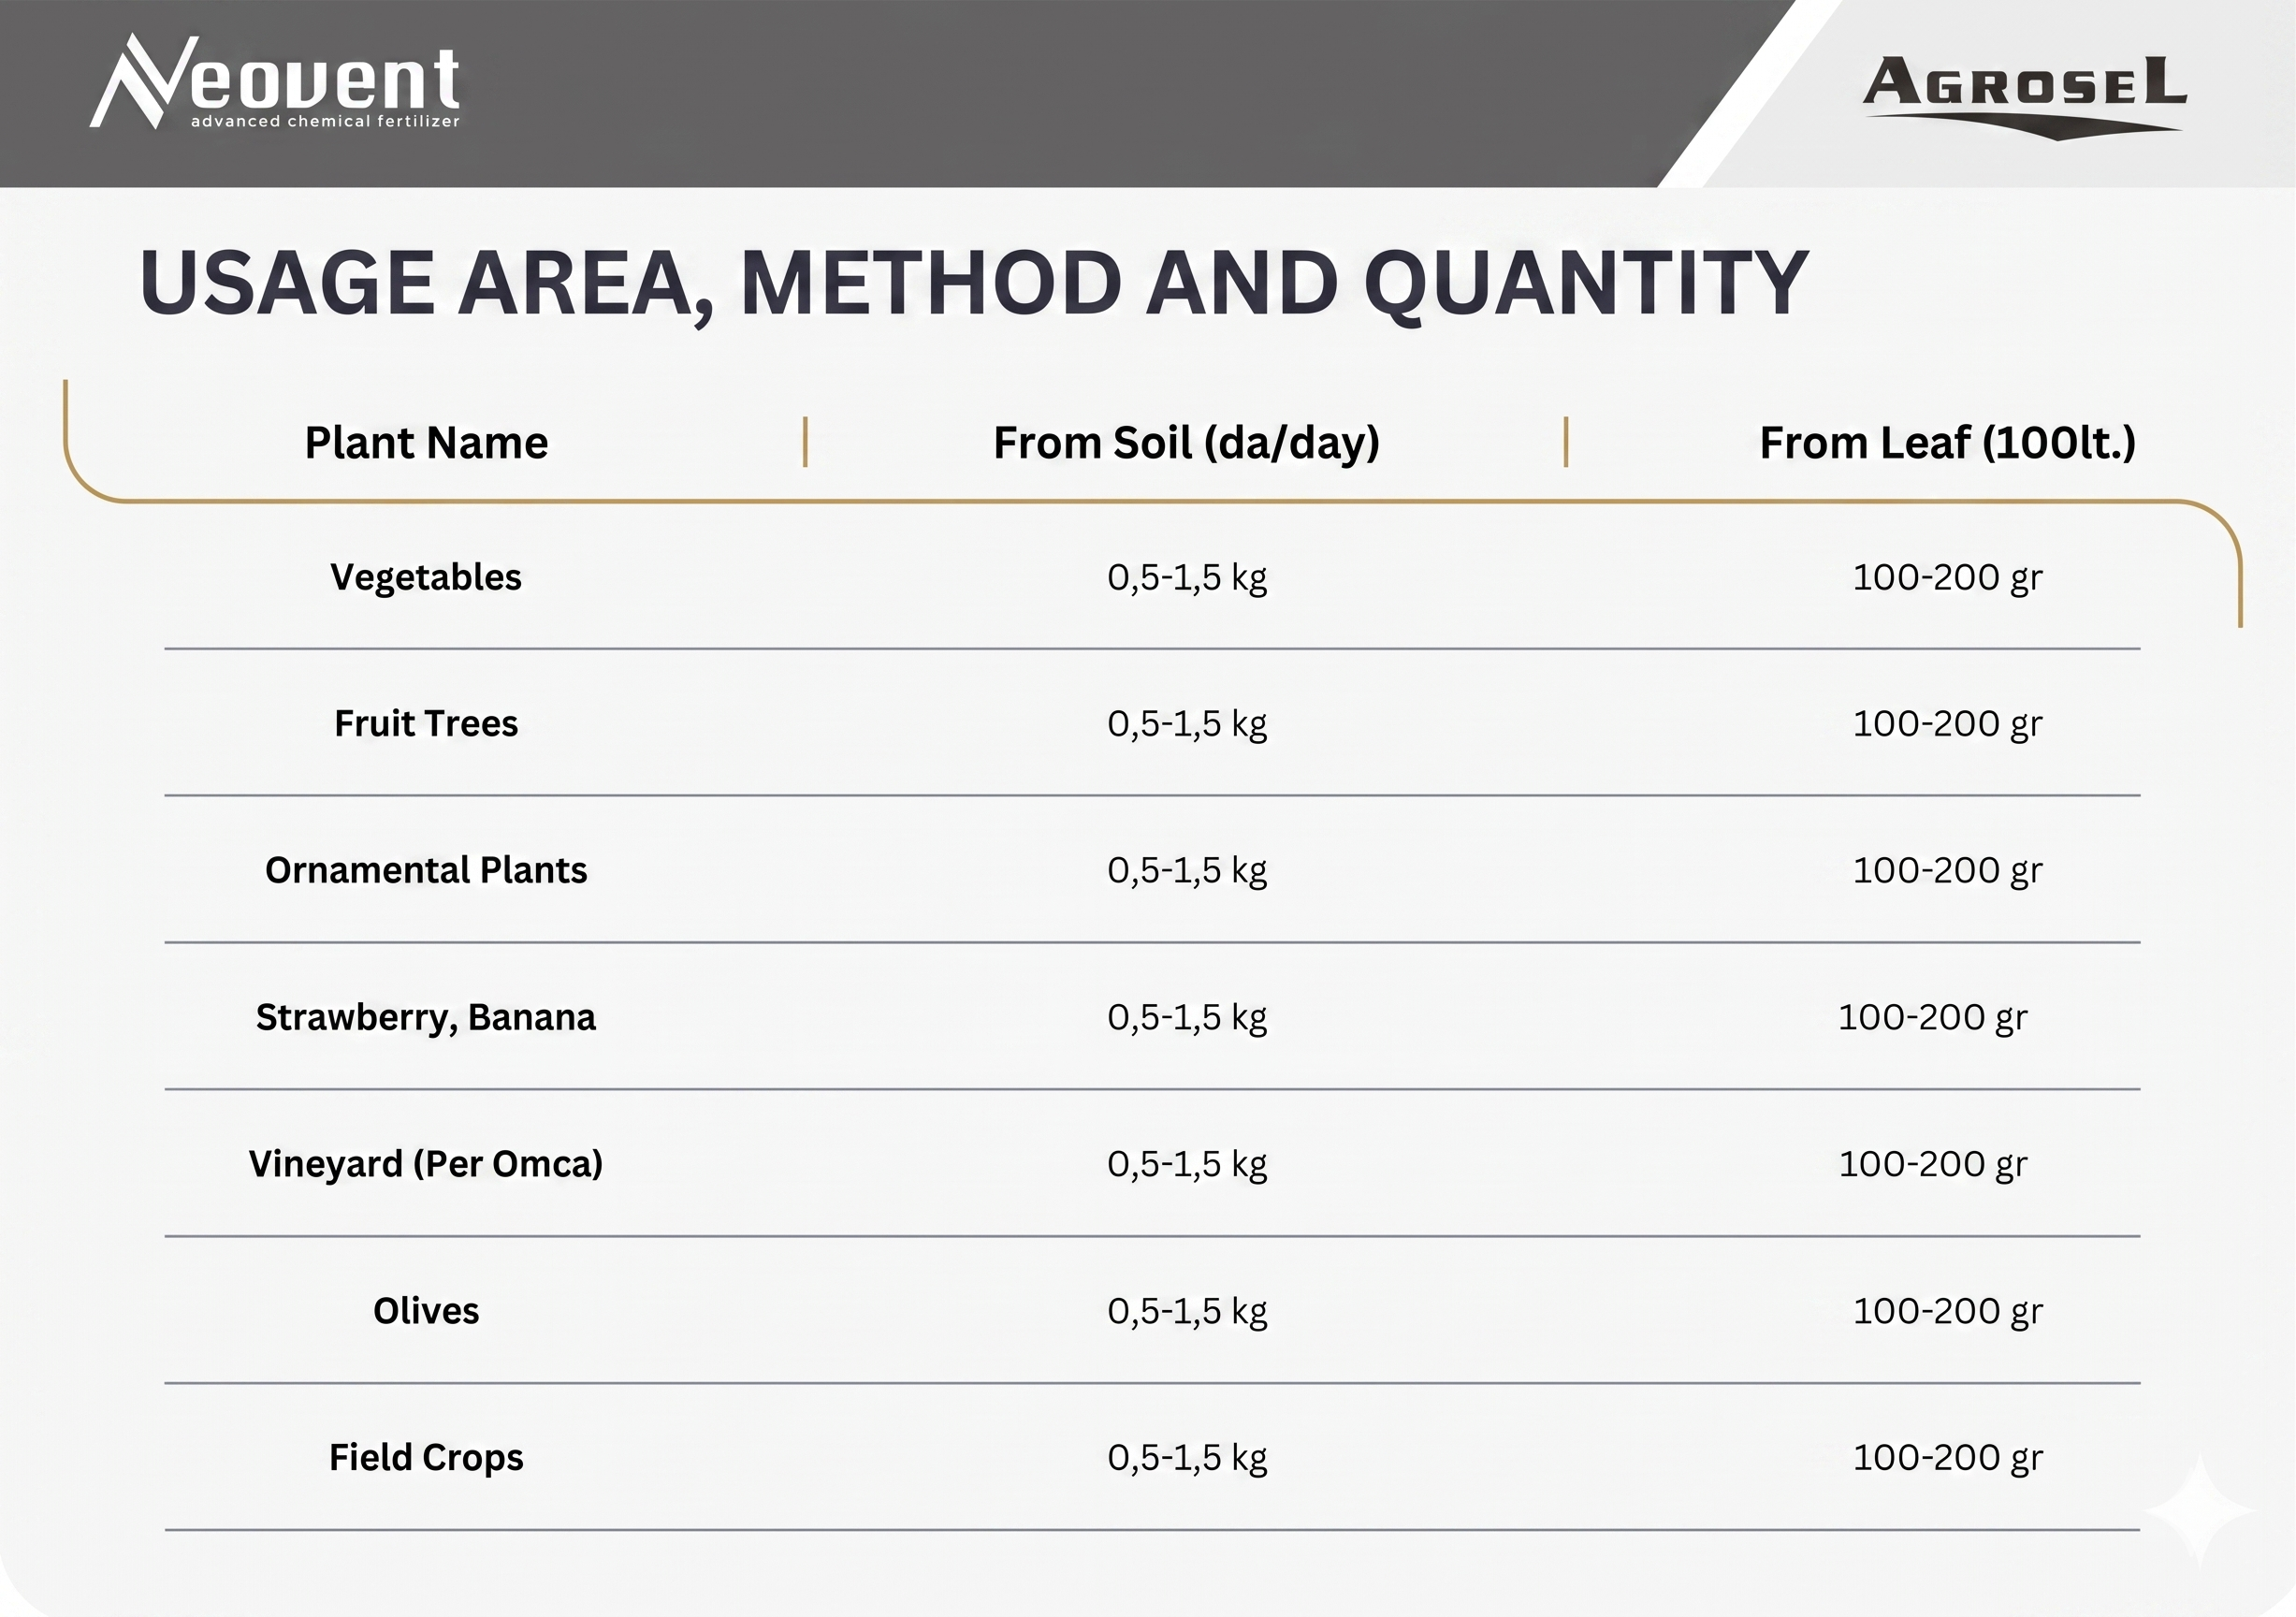Select the Usage Area, Method and Quantity title
Image resolution: width=2296 pixels, height=1617 pixels.
[x=973, y=283]
